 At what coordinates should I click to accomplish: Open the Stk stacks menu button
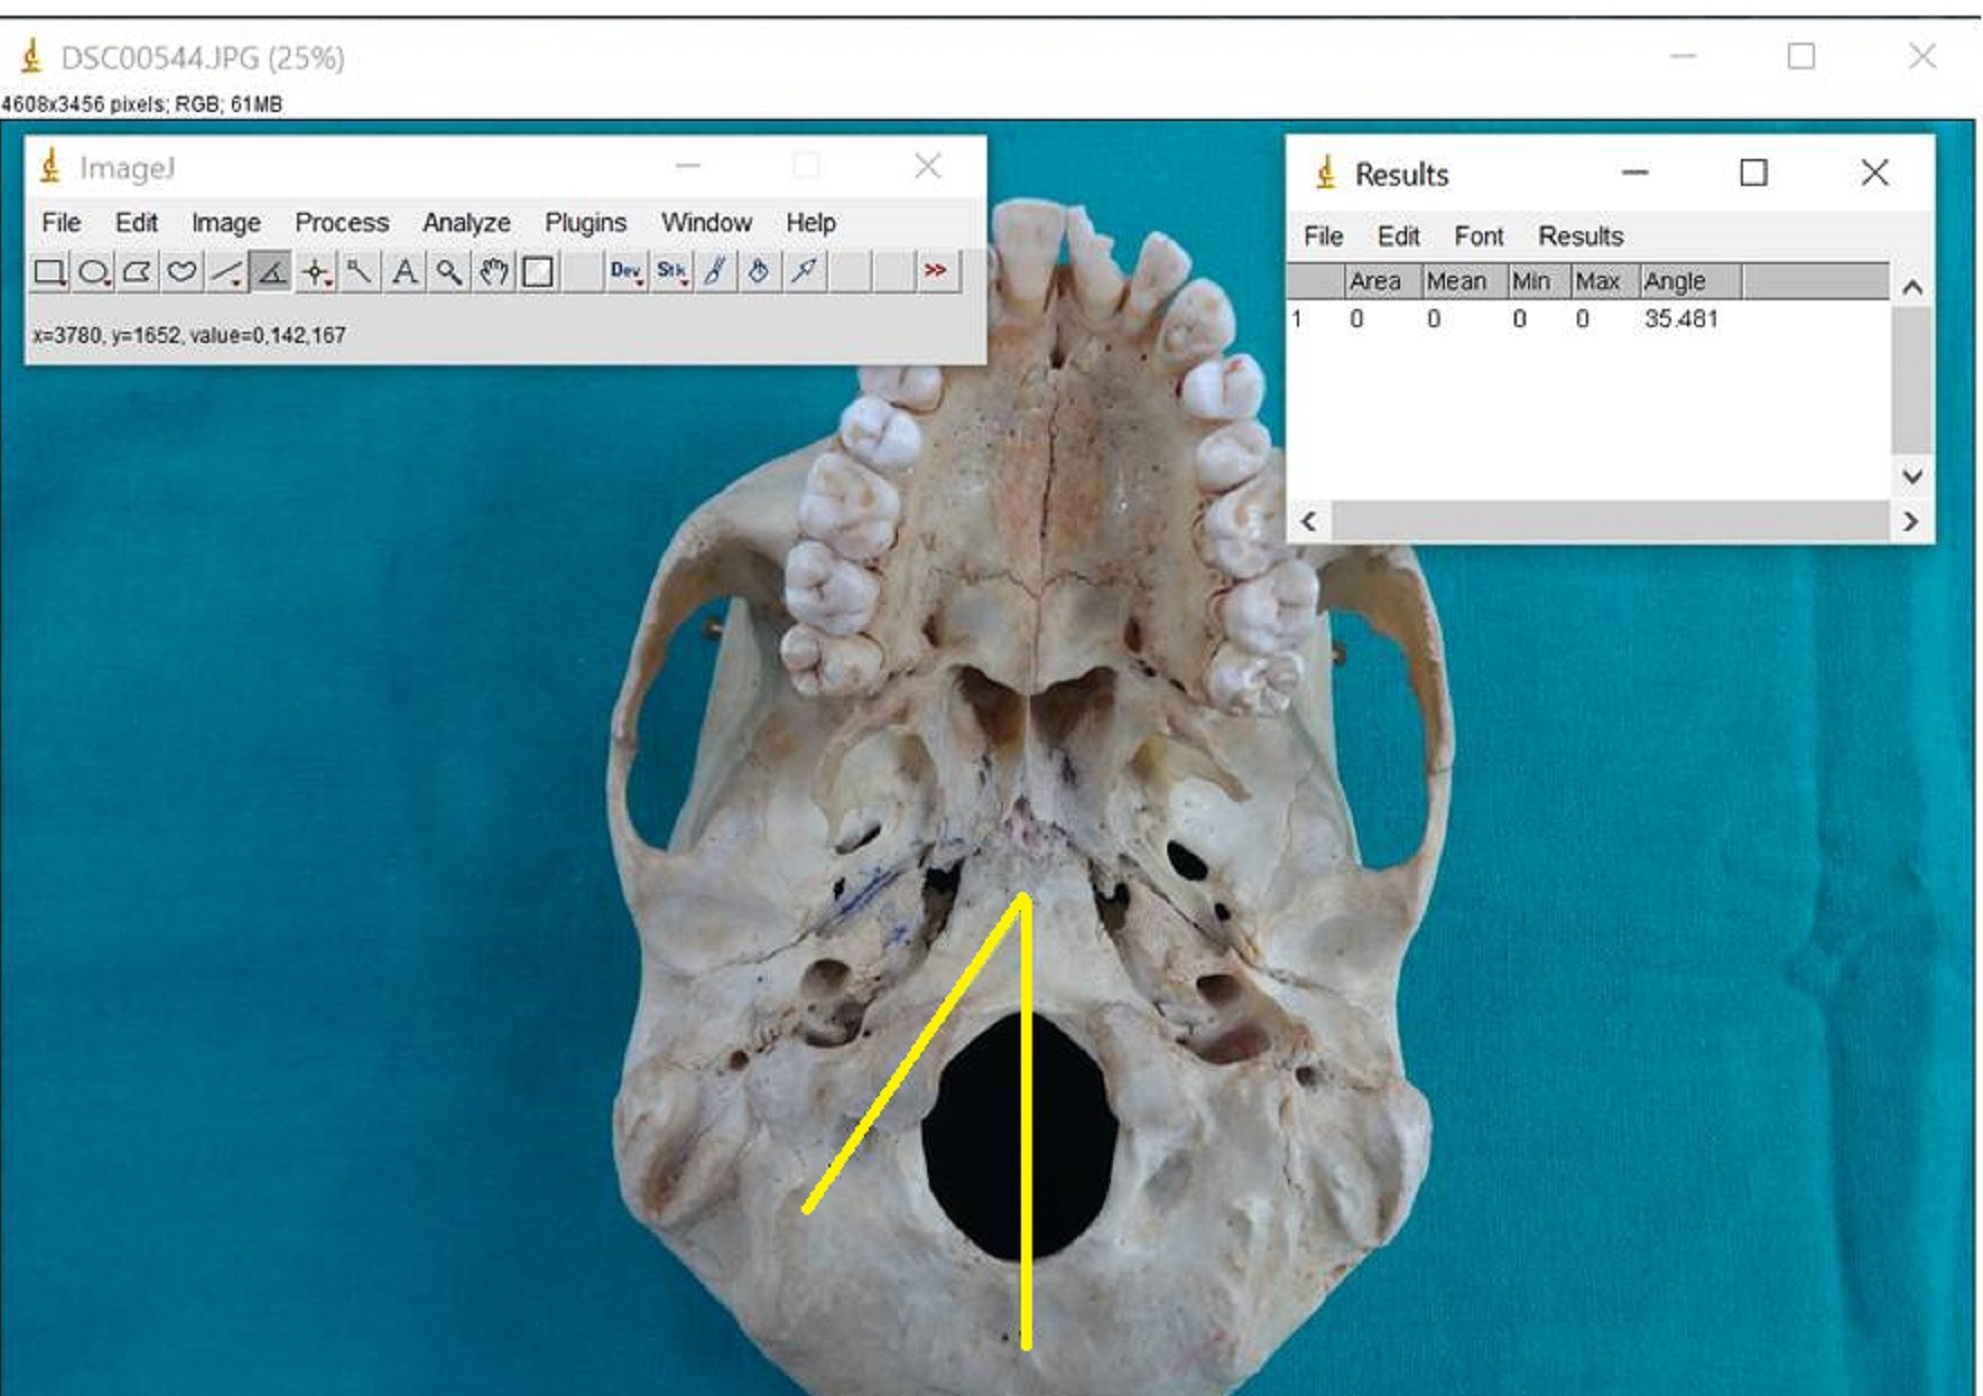[x=671, y=272]
